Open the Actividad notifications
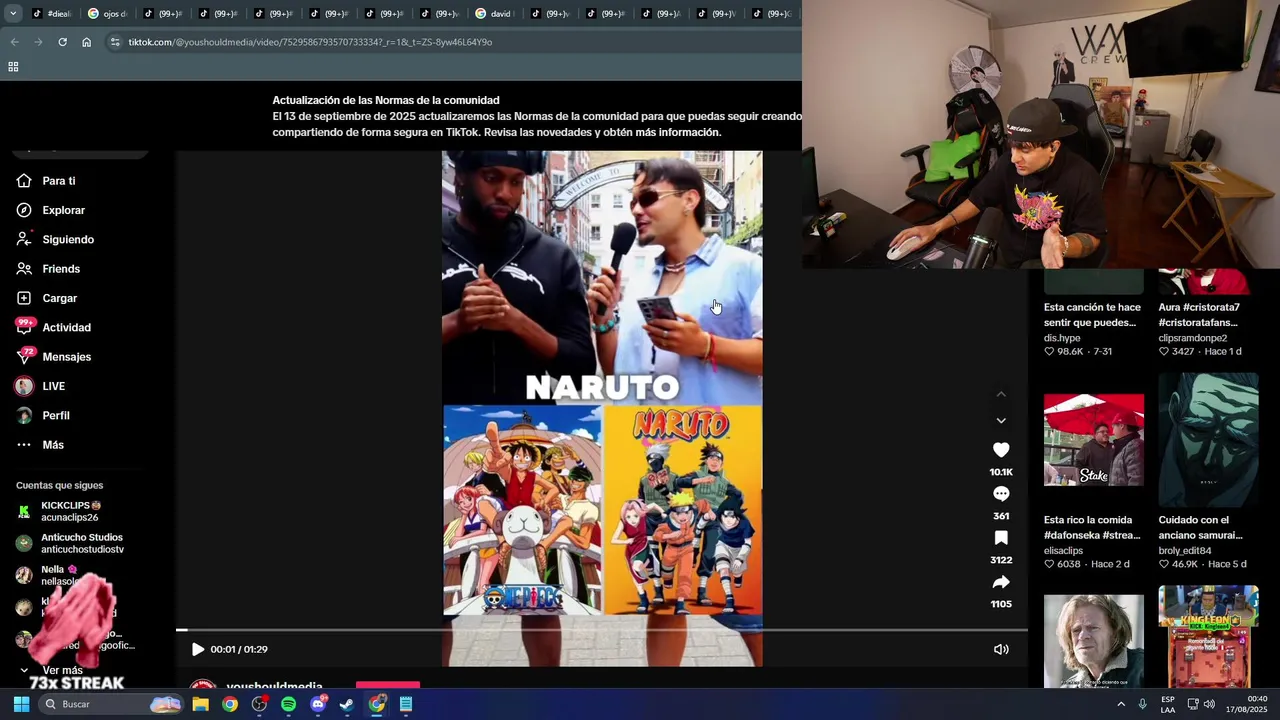The width and height of the screenshot is (1280, 720). click(x=53, y=327)
